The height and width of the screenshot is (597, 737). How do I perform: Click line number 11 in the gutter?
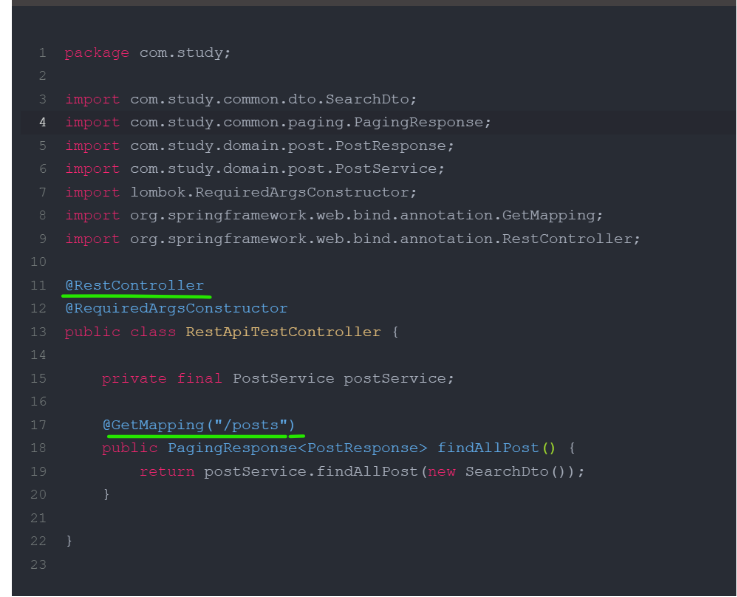[x=39, y=285]
